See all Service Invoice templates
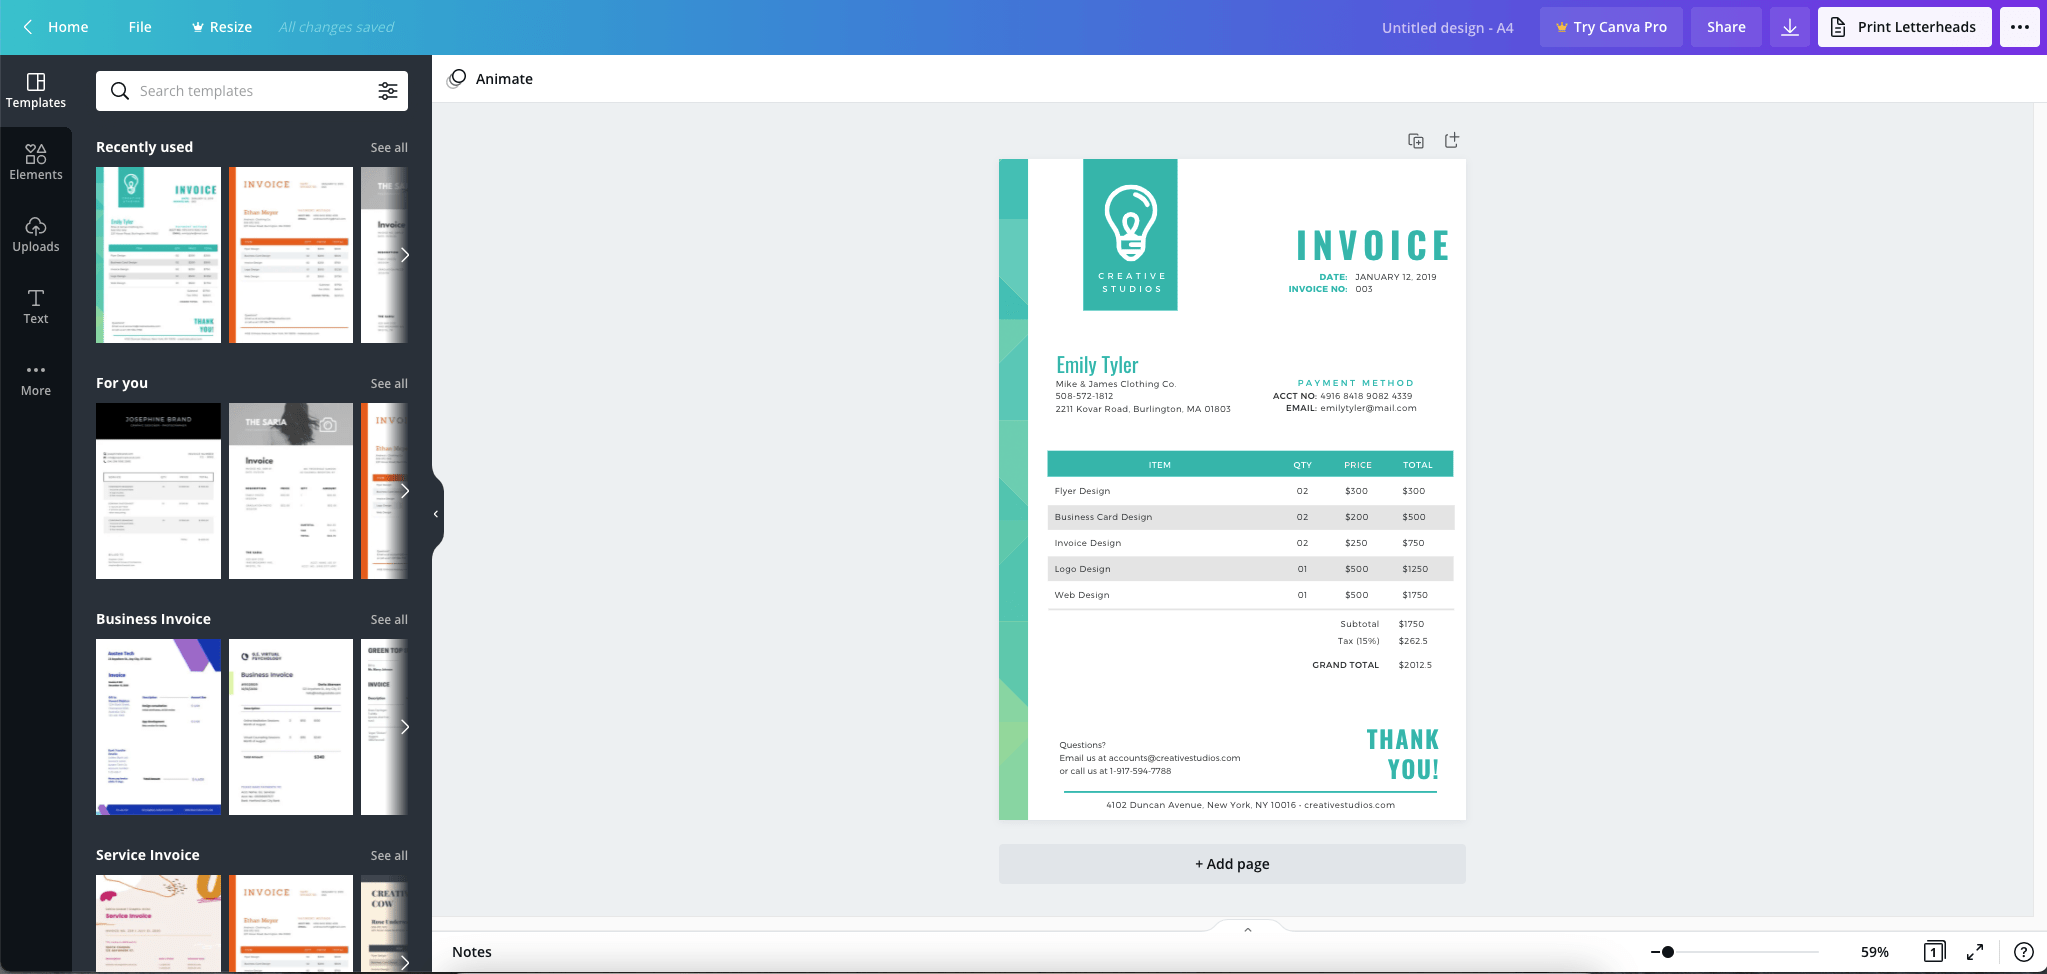2047x974 pixels. click(389, 854)
